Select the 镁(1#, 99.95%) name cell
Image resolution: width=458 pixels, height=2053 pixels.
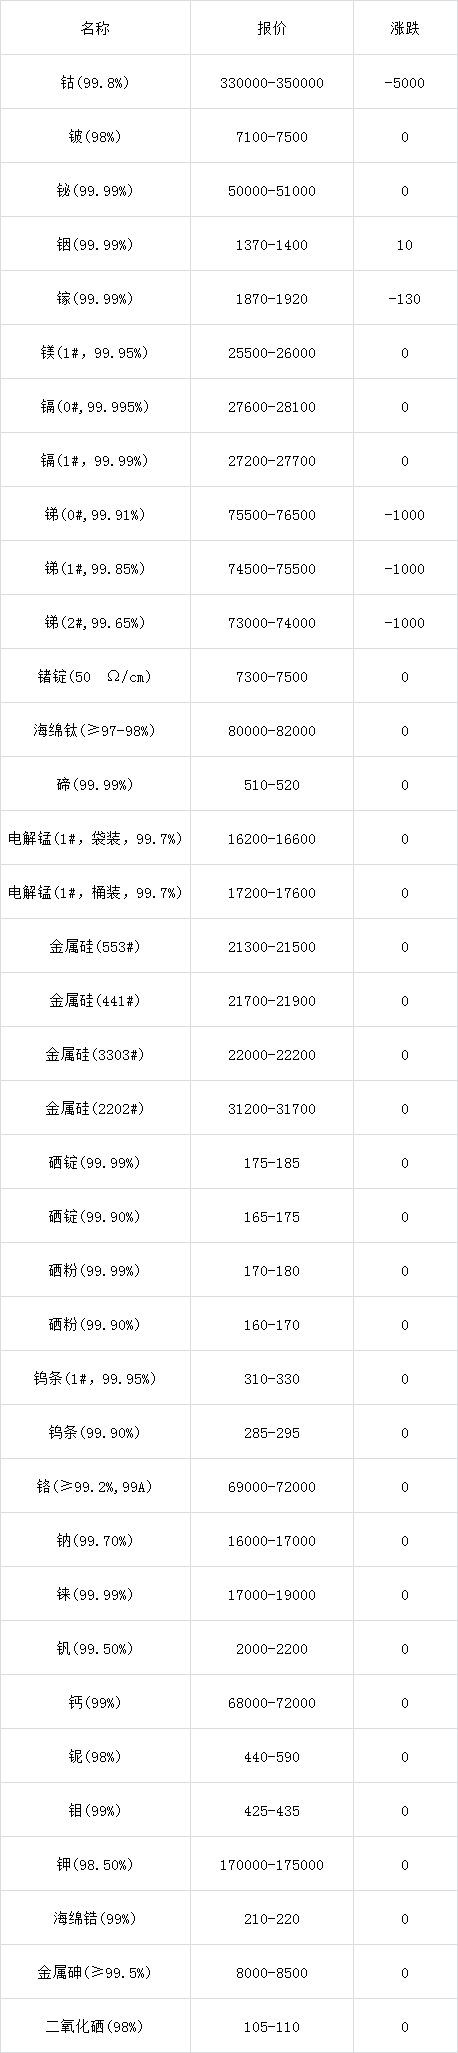[95, 353]
